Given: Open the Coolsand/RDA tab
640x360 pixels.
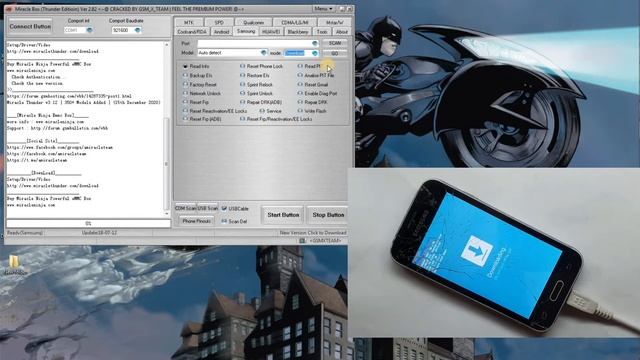Looking at the screenshot, I should coord(192,31).
